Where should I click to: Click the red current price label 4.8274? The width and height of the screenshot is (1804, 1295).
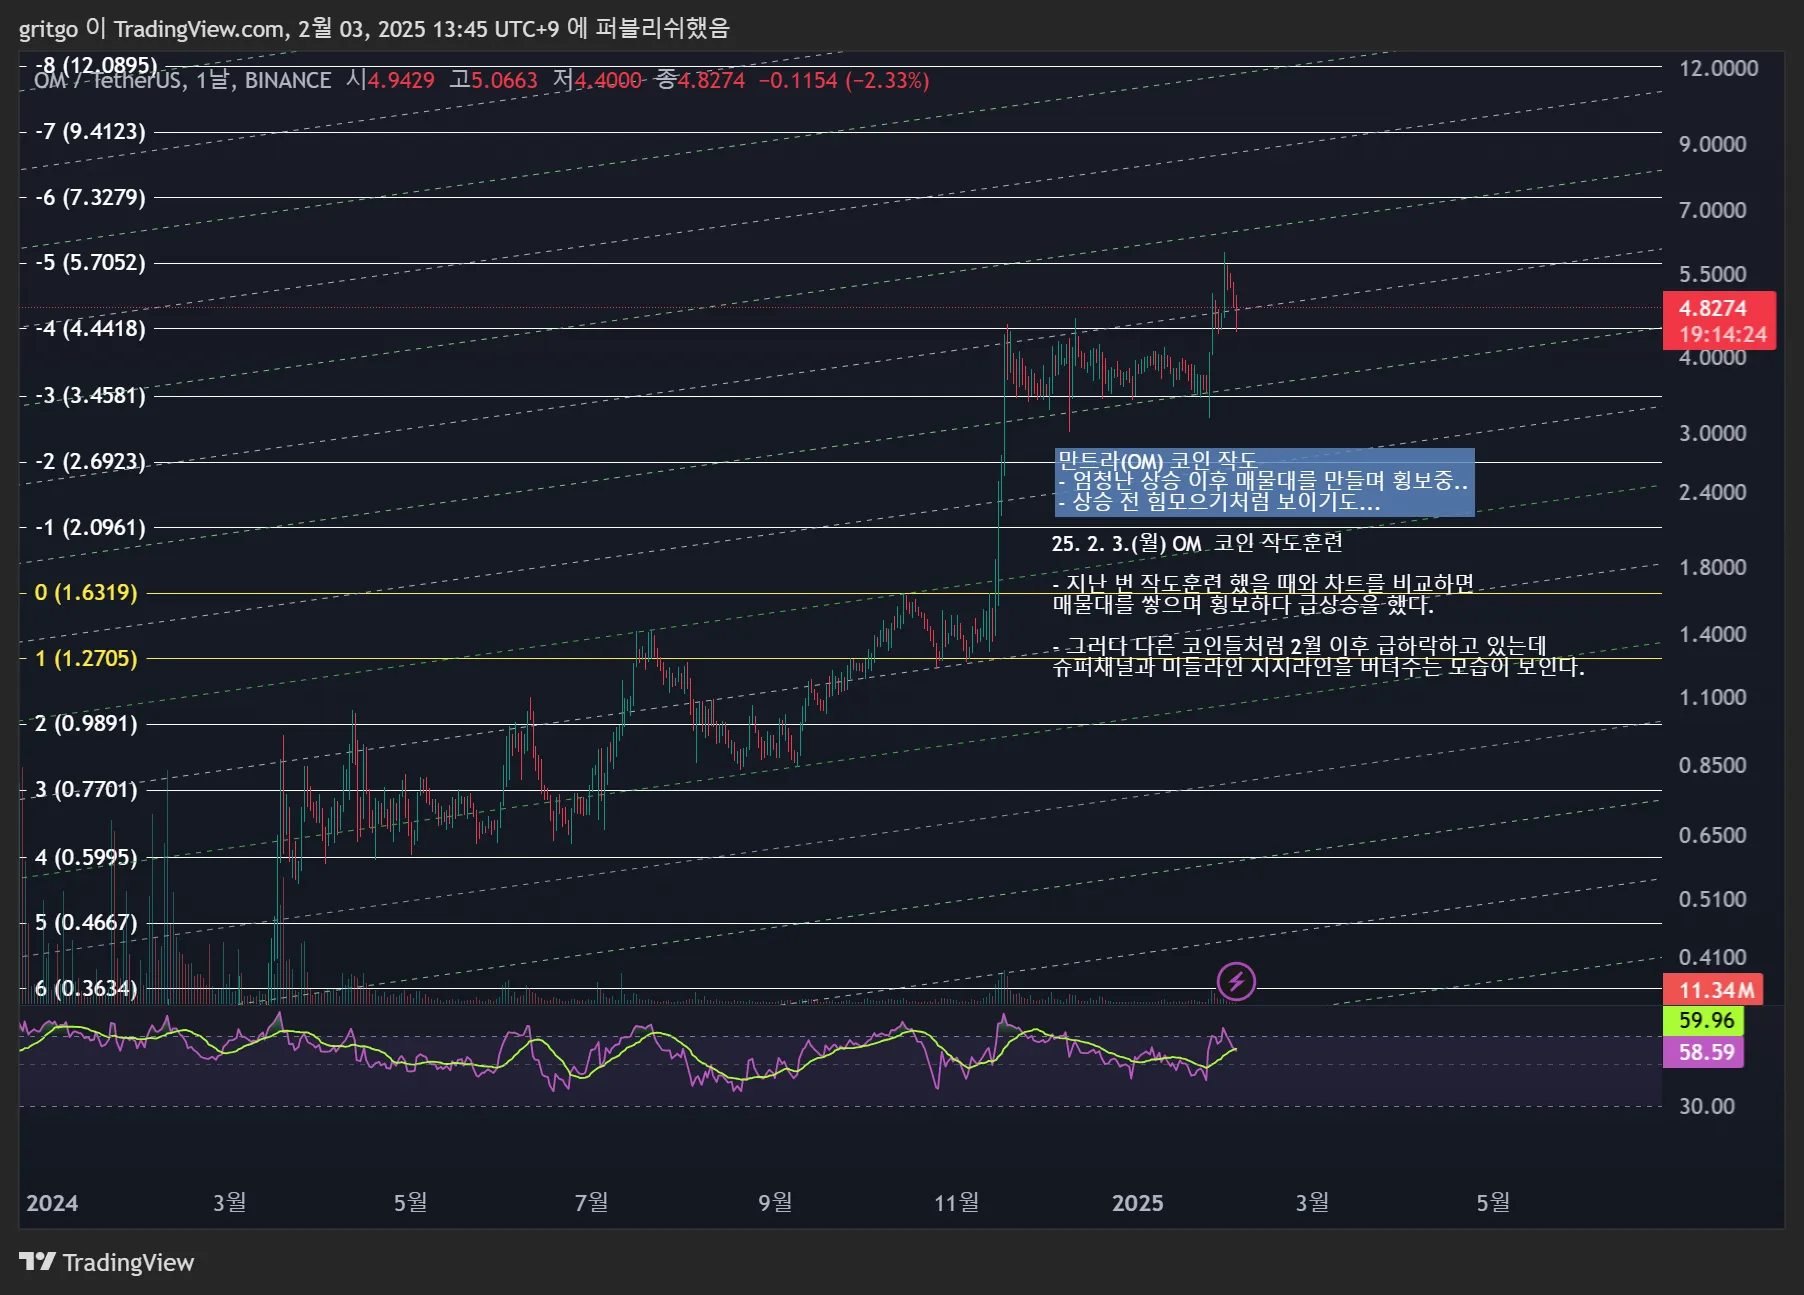[x=1719, y=320]
